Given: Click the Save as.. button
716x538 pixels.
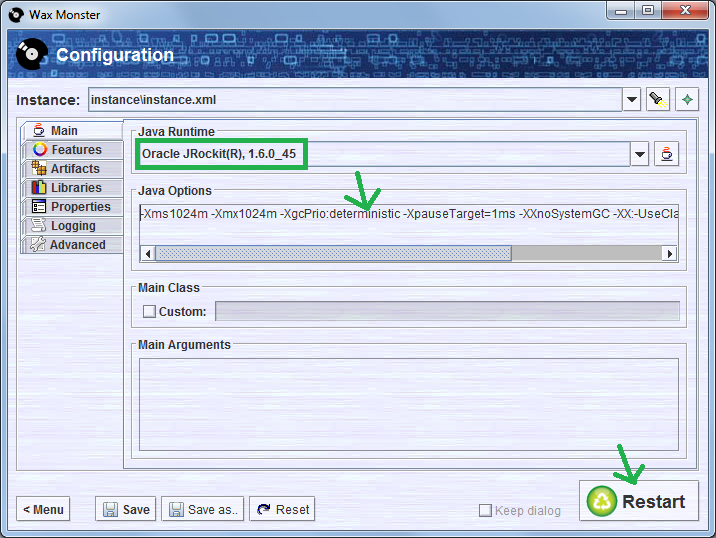Looking at the screenshot, I should [203, 509].
